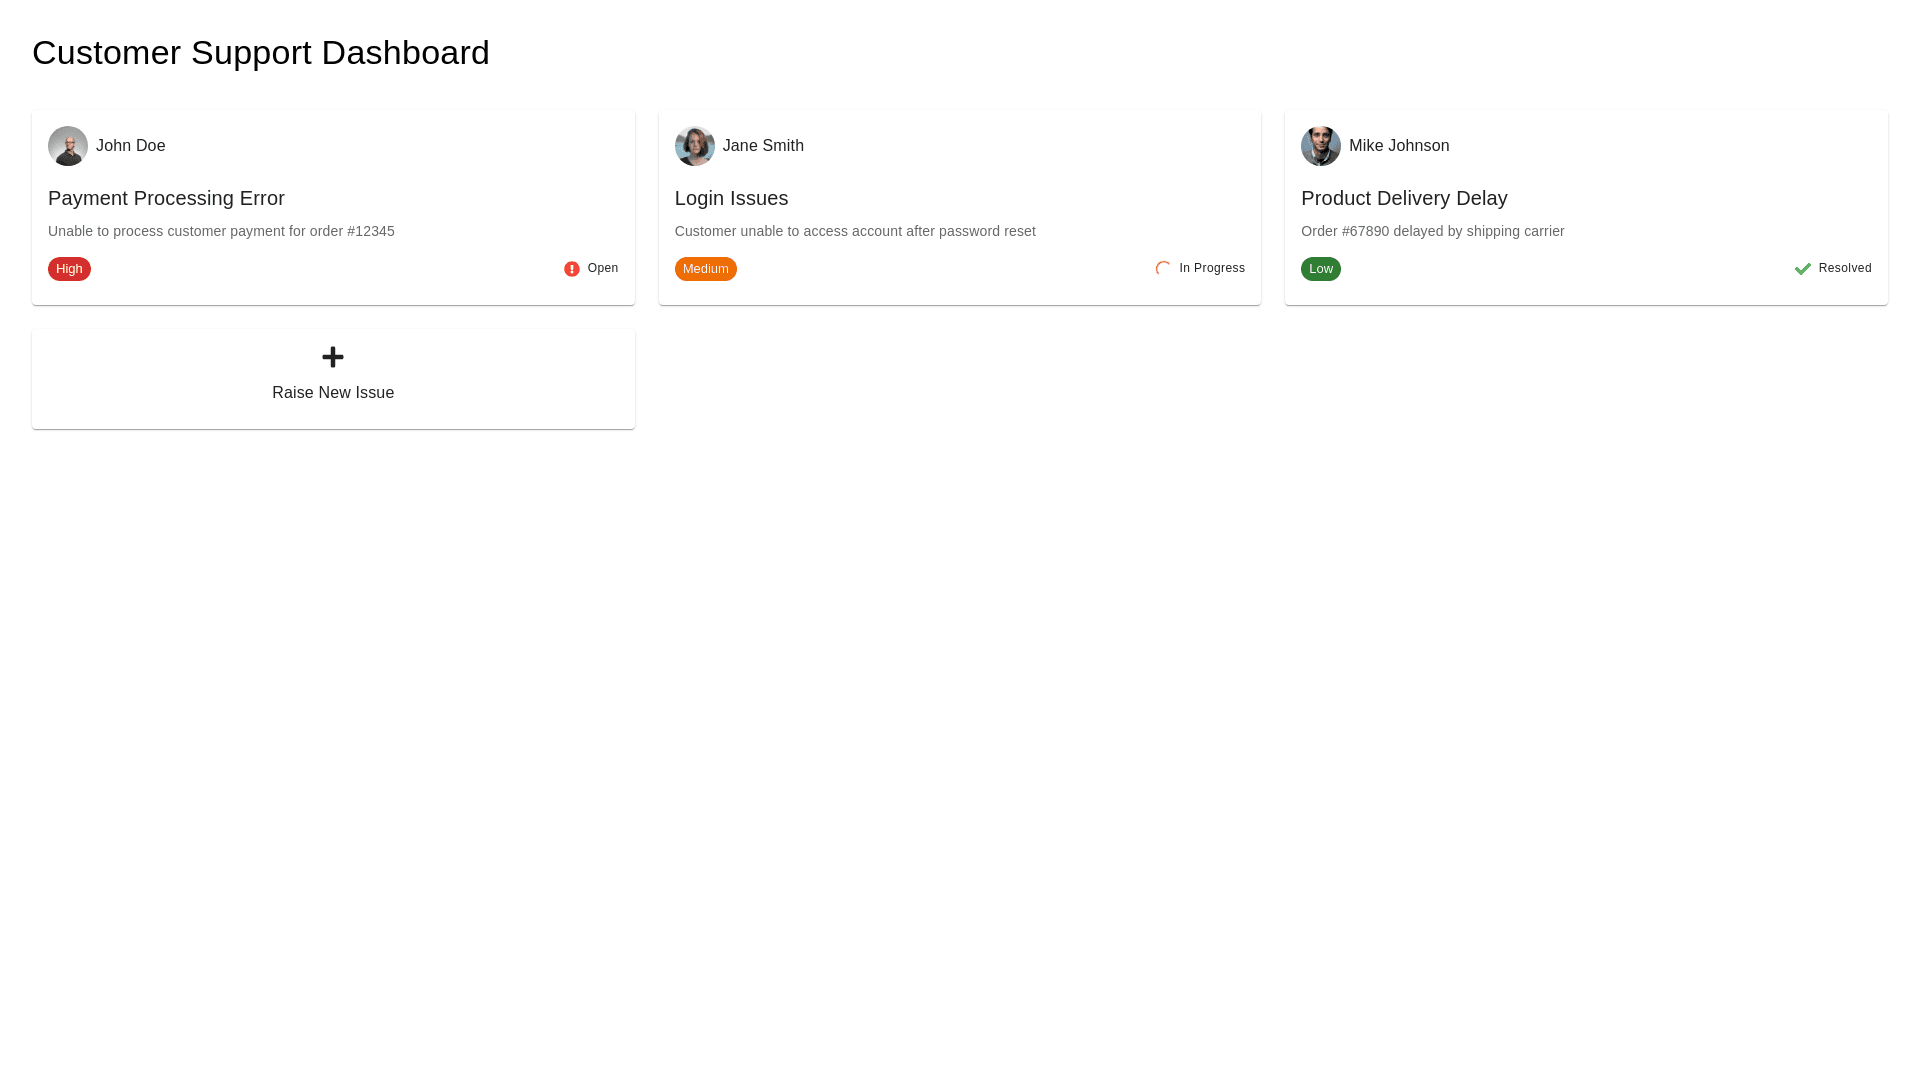Click the John Doe name label
Screen dimensions: 1920x1080
pos(131,146)
